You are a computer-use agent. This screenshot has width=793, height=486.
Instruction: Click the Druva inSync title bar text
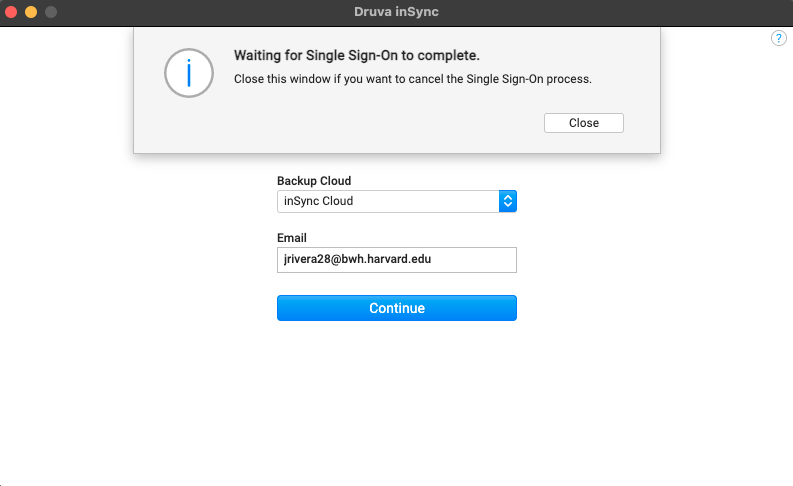click(396, 12)
